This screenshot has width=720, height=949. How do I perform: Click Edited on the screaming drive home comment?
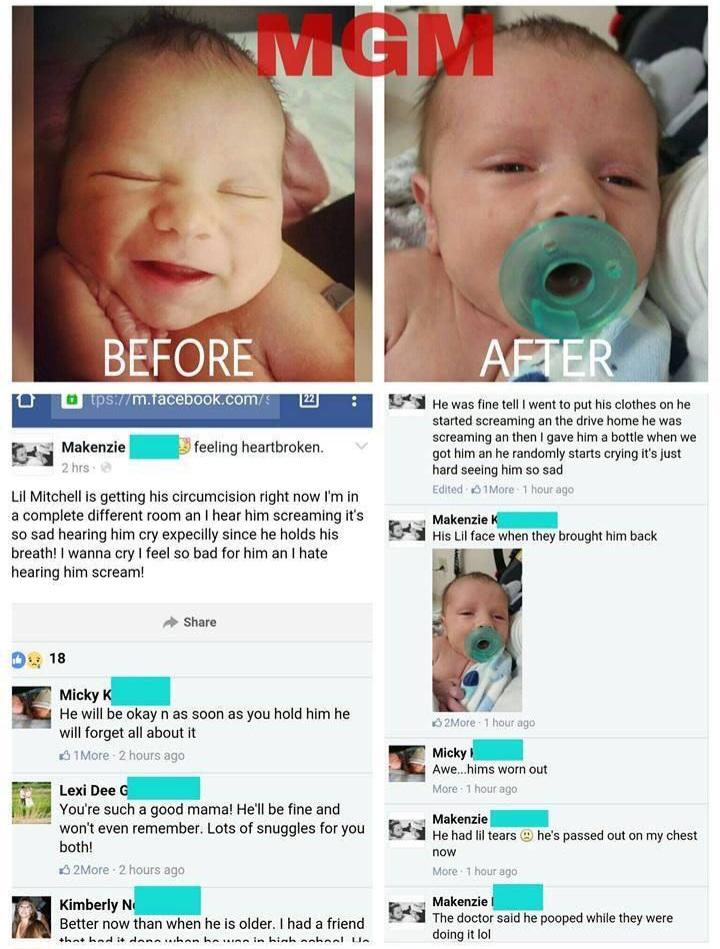[x=447, y=490]
